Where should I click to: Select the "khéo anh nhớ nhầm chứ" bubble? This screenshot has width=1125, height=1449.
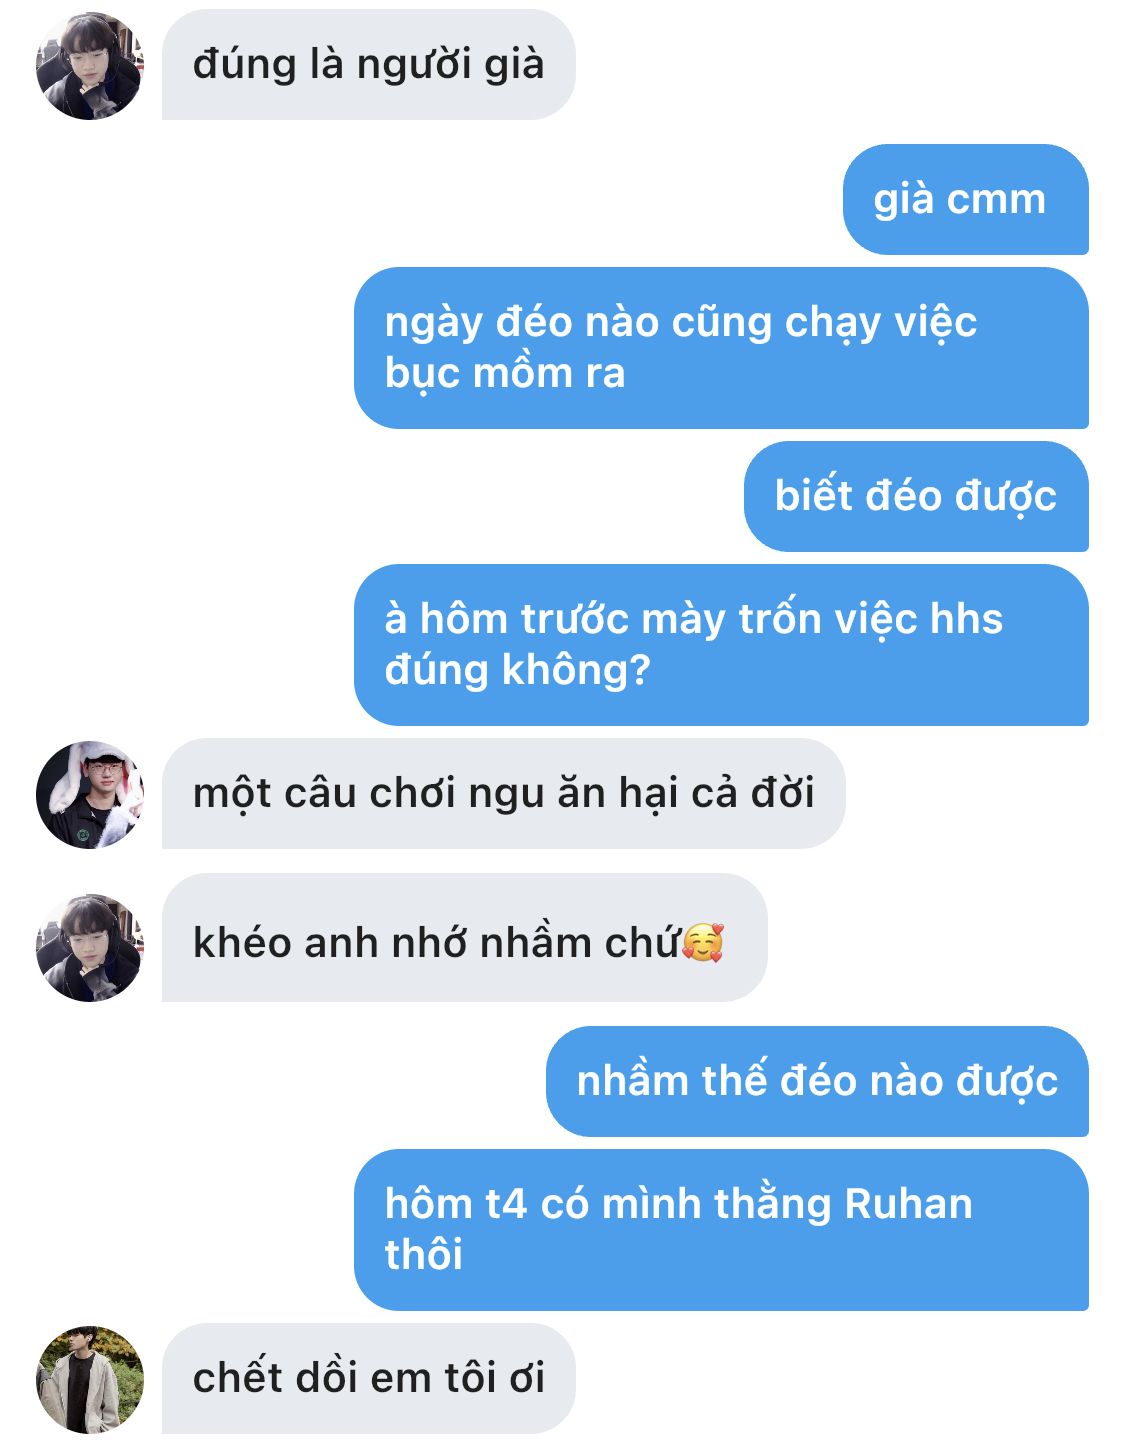click(x=464, y=938)
